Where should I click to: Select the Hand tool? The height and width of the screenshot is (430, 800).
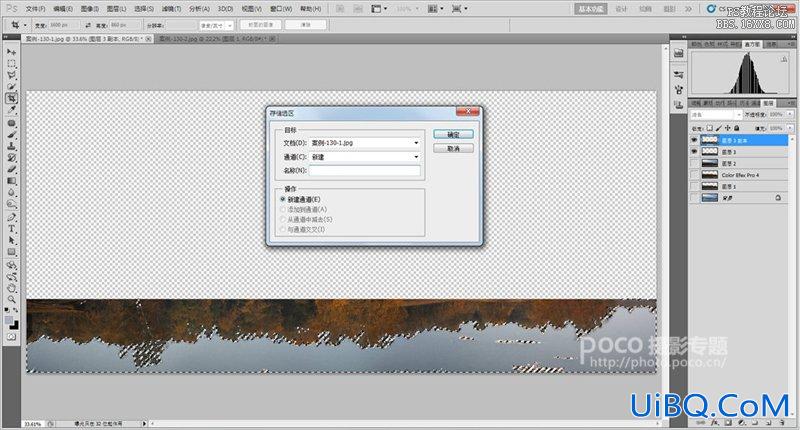pyautogui.click(x=11, y=288)
